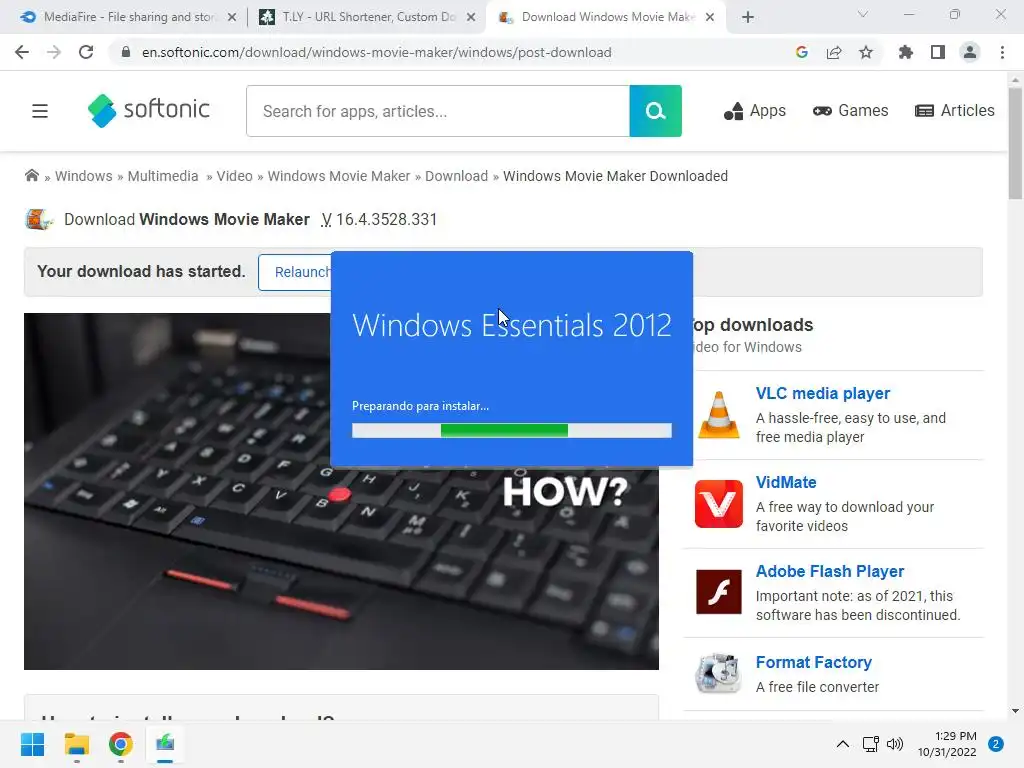Open Adobe Flash Player link
Screen dimensions: 1024x768
829,571
